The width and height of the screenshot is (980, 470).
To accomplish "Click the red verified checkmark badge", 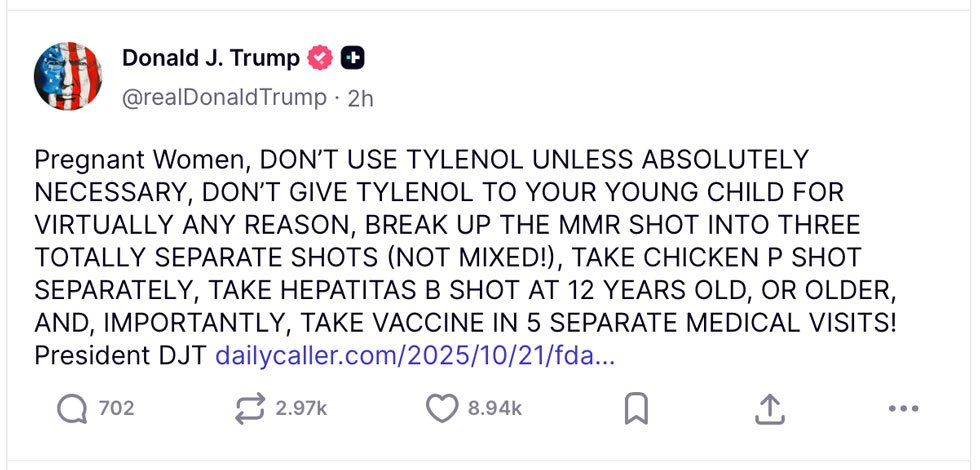I will pyautogui.click(x=319, y=59).
